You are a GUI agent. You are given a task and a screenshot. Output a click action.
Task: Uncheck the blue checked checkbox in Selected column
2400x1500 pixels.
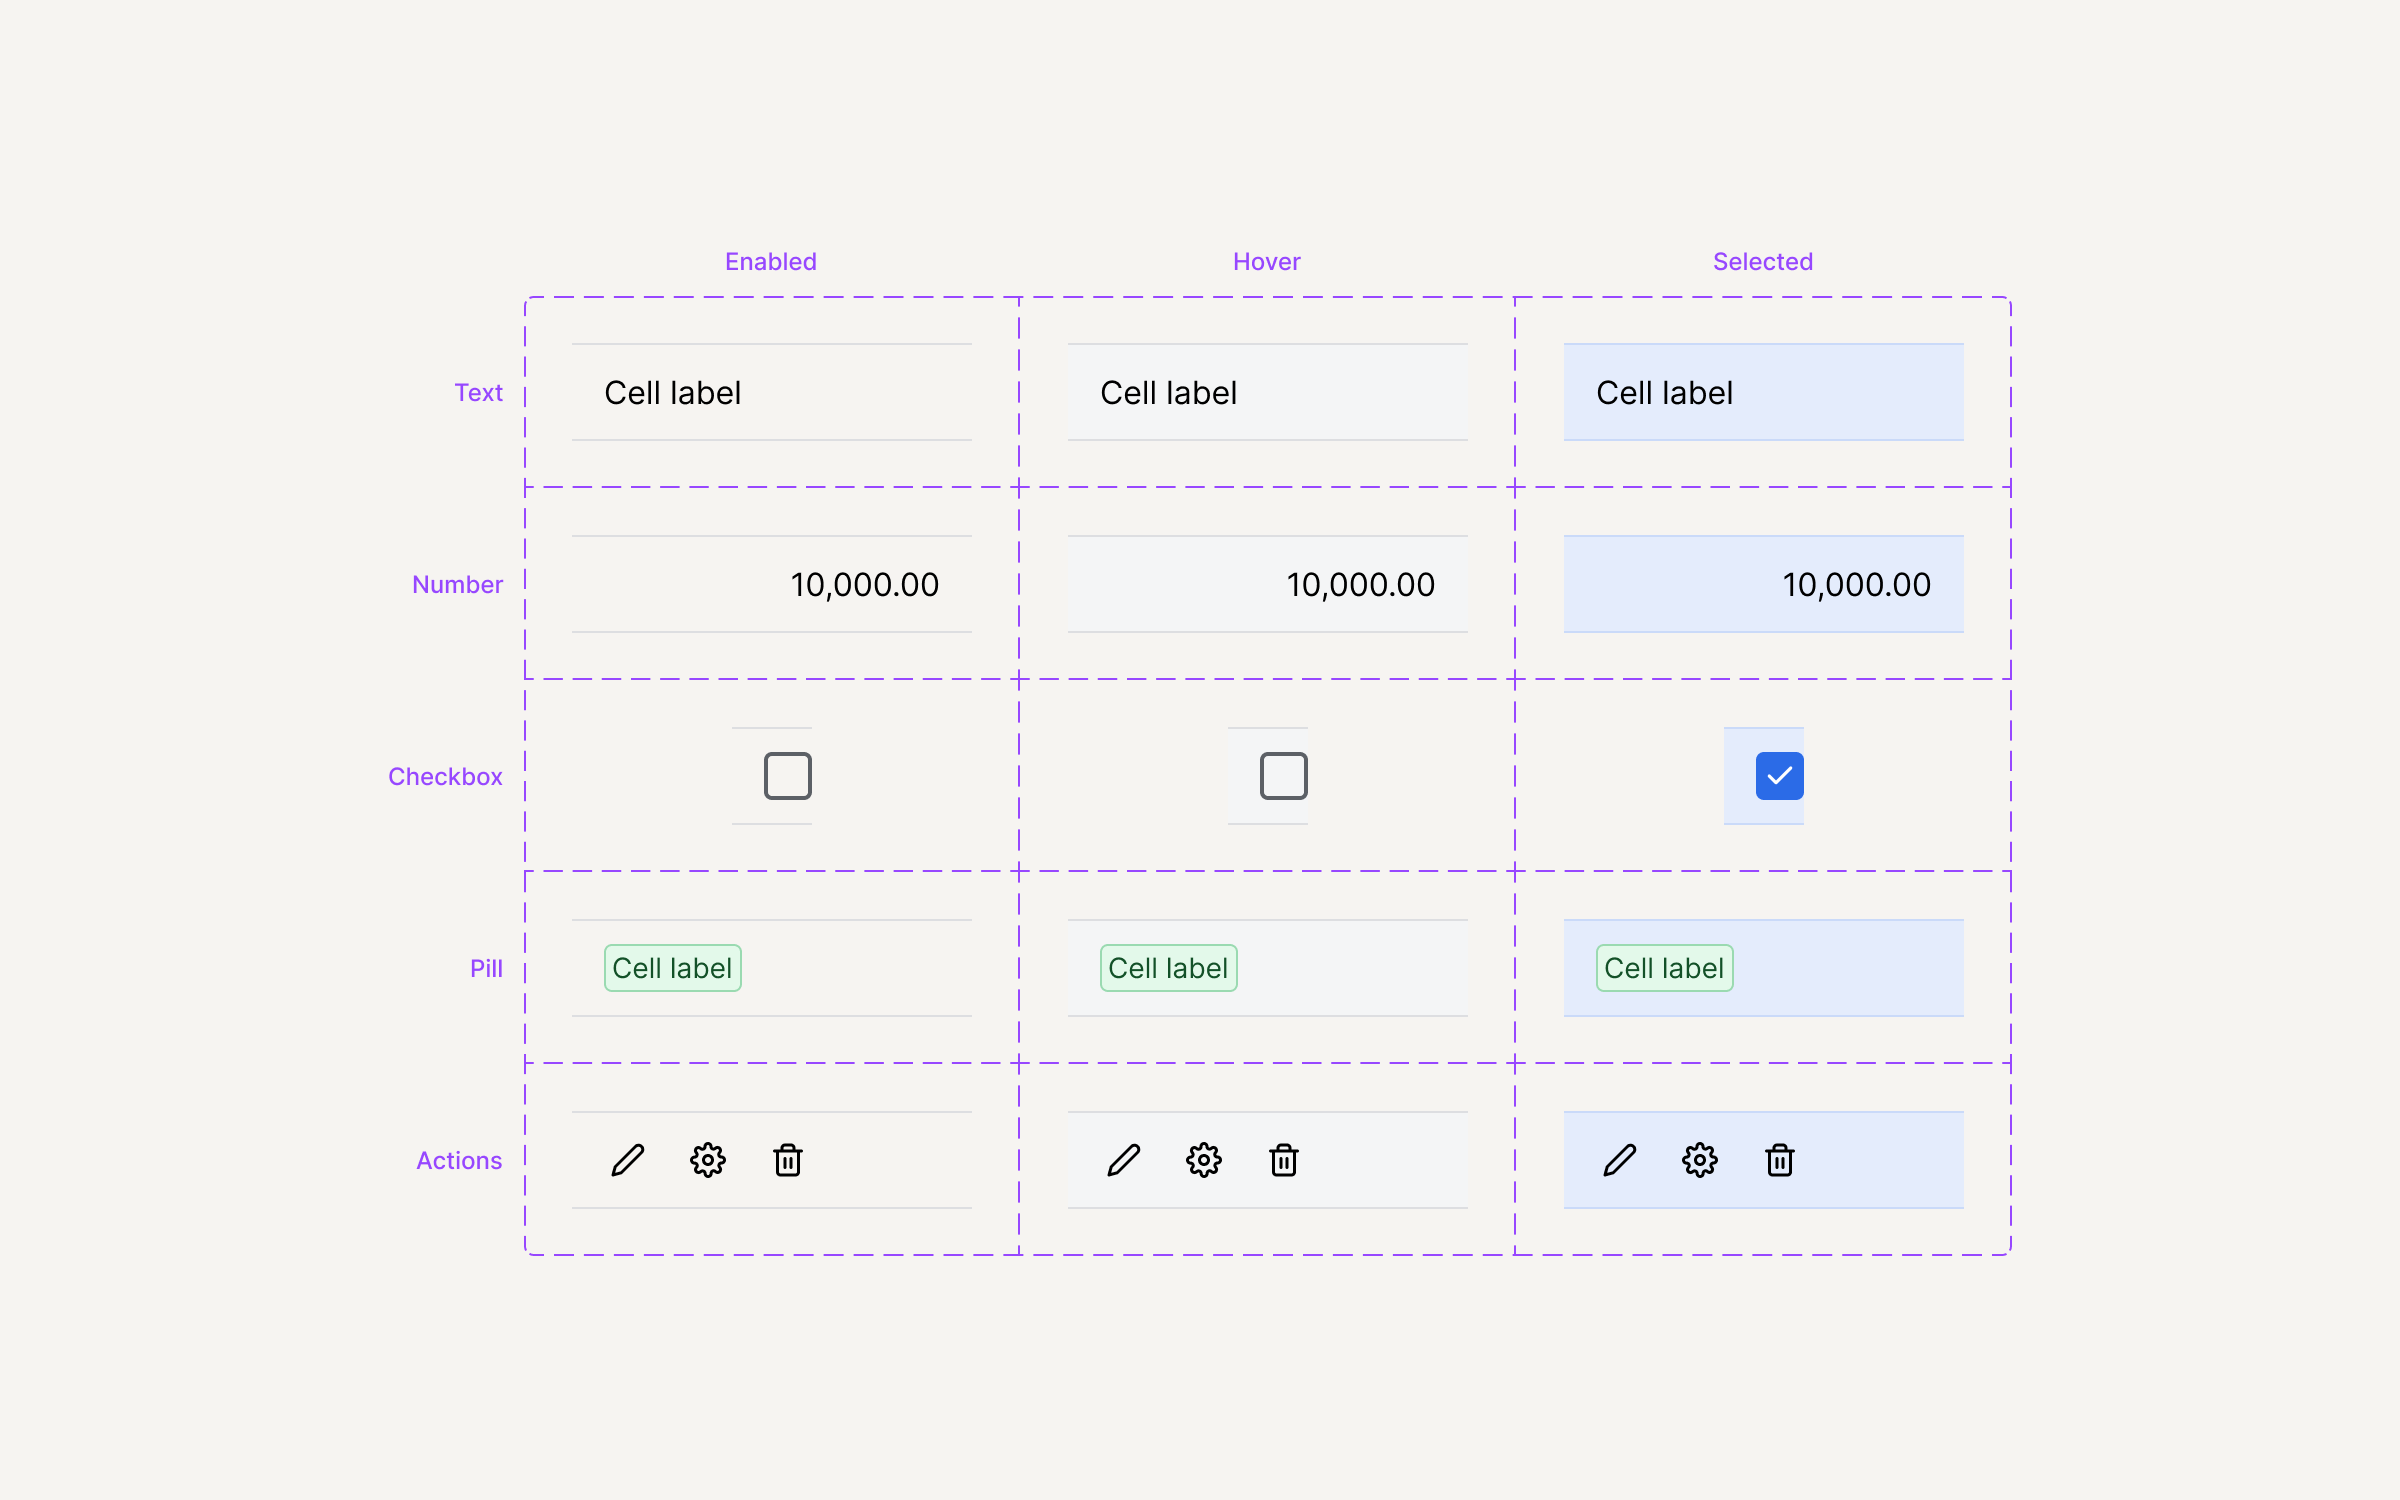[1780, 776]
